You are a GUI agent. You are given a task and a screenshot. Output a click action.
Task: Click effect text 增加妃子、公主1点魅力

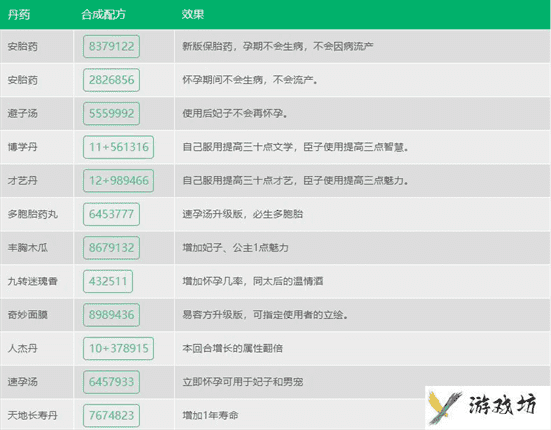[x=235, y=248]
